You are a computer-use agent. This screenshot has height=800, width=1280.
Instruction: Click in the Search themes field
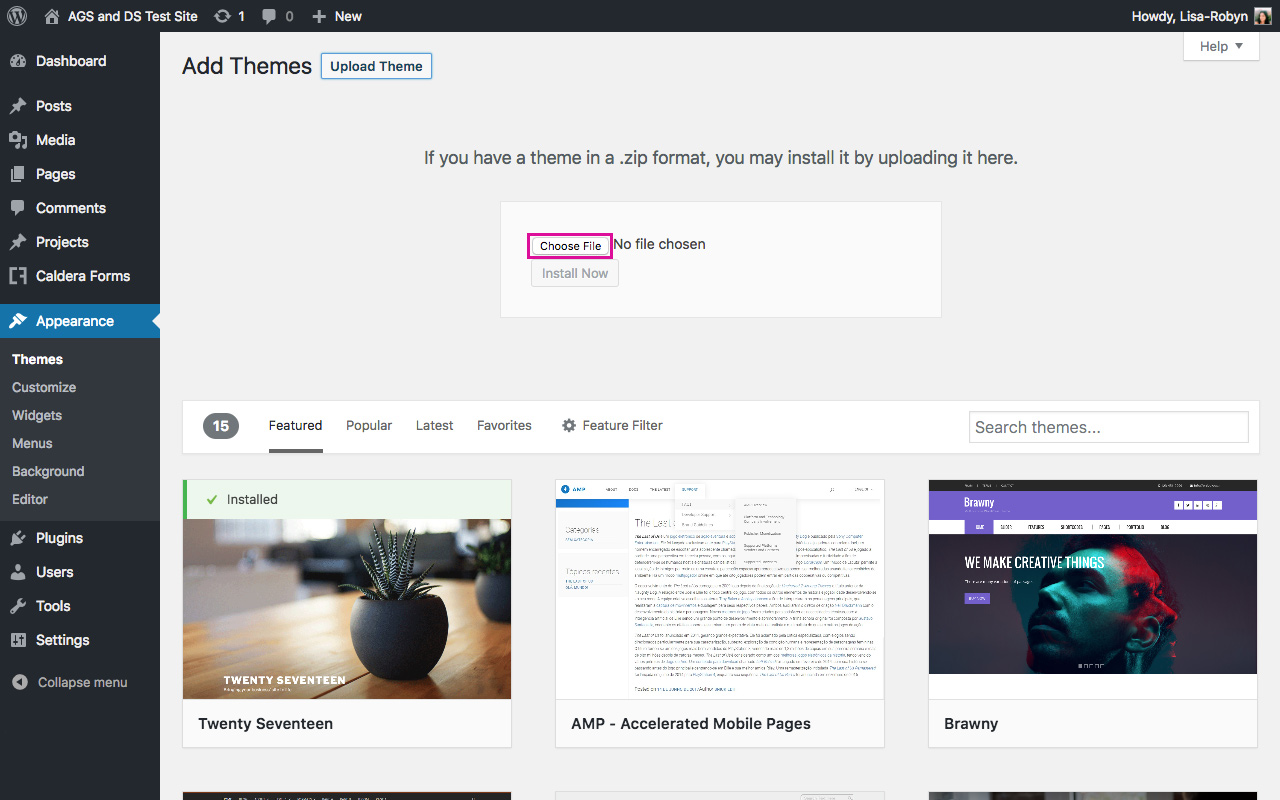(x=1109, y=427)
